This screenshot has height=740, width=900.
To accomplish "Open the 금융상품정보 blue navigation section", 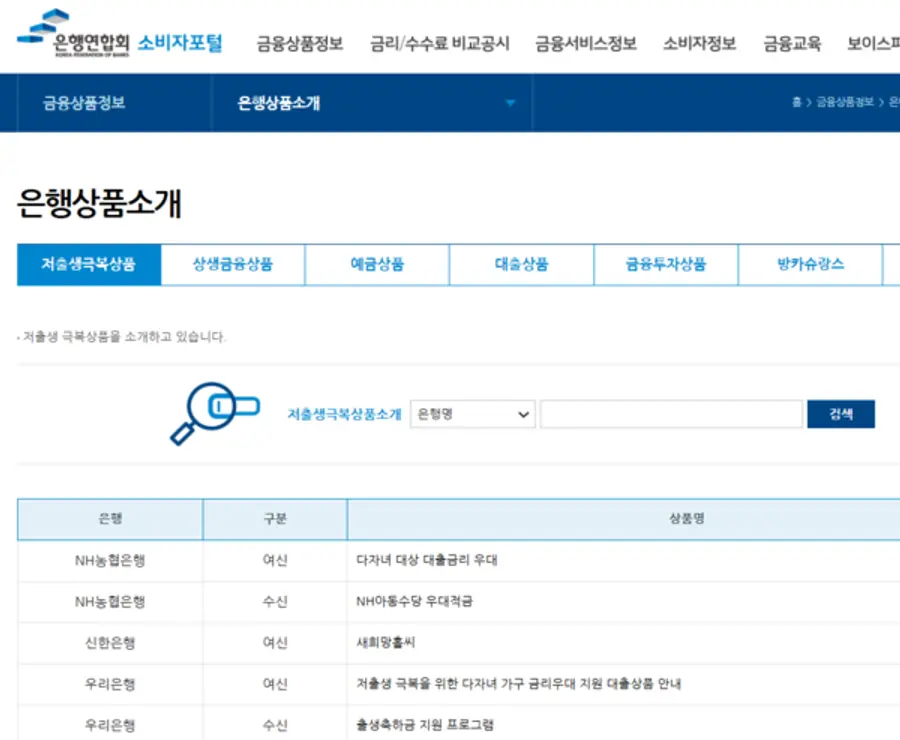I will 84,103.
